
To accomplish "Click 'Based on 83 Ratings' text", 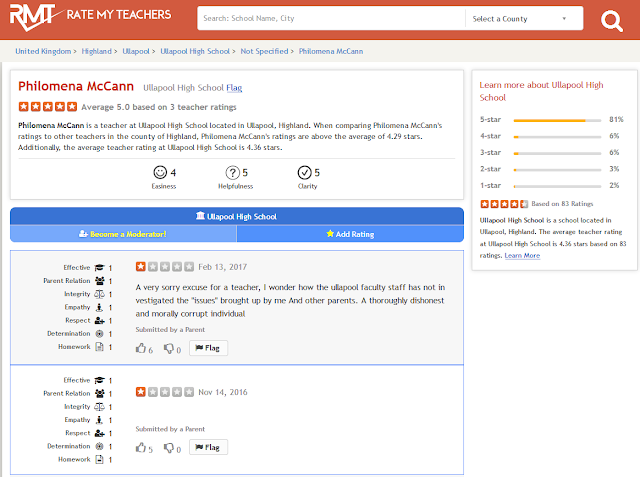I will [x=562, y=204].
